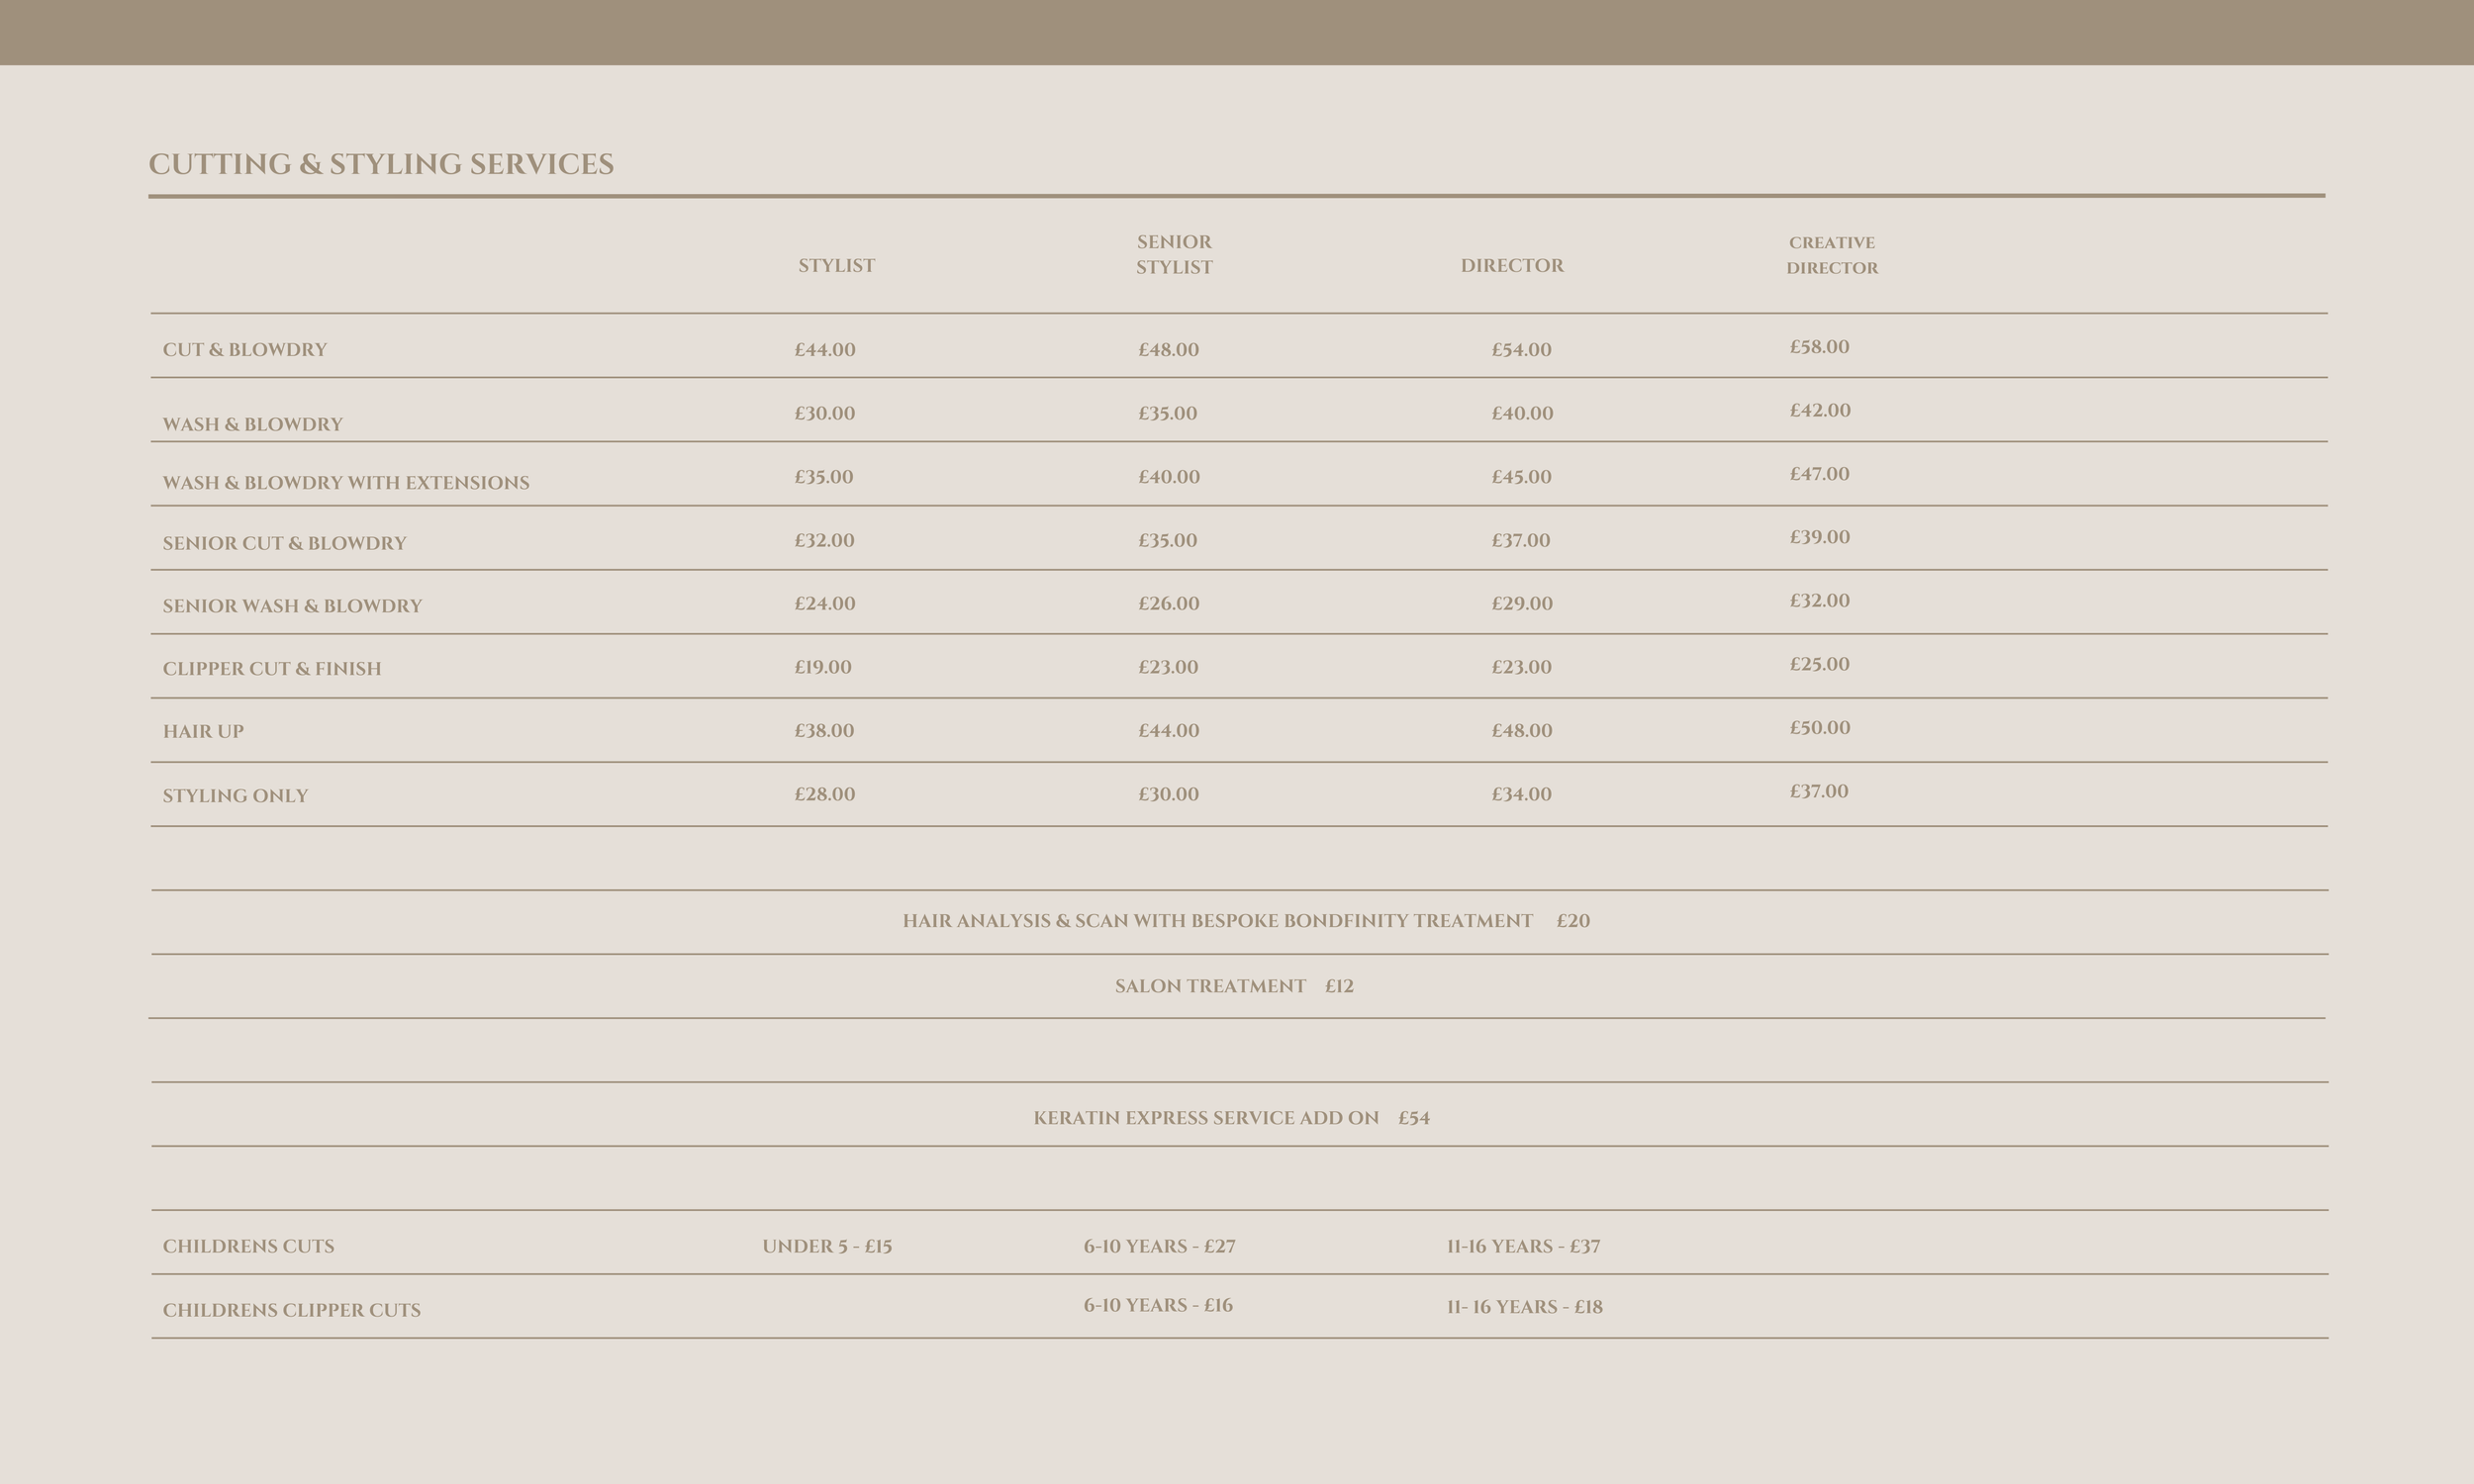The image size is (2474, 1484).
Task: Click the £58.00 Creative Director price
Action: 1819,347
